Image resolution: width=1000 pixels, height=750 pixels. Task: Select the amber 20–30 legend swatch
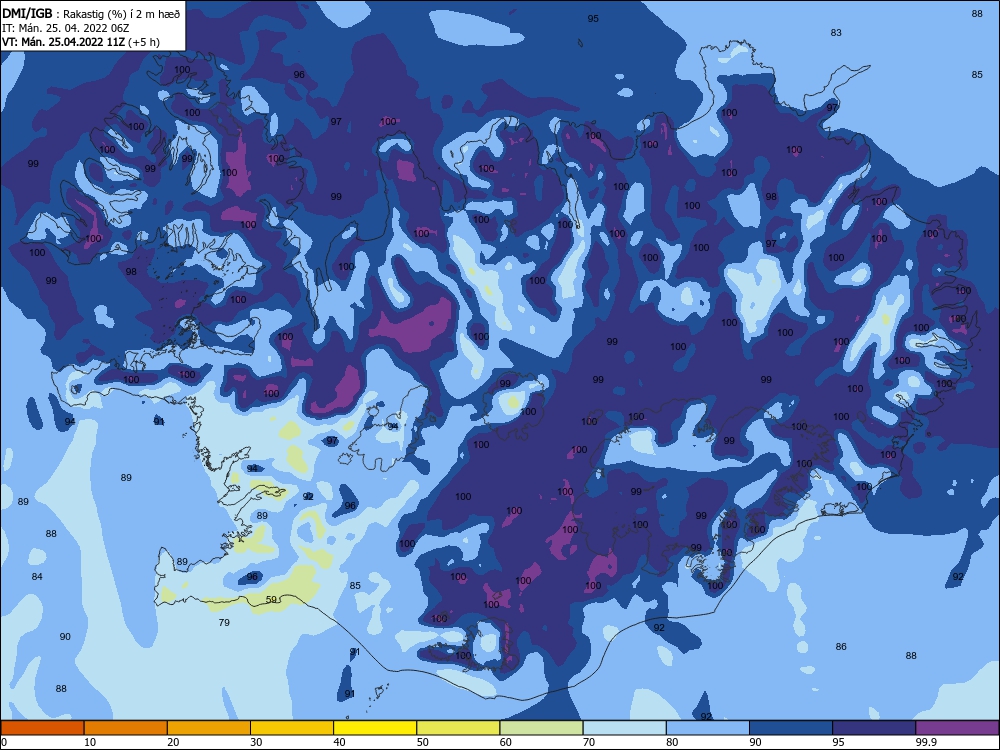pyautogui.click(x=209, y=728)
